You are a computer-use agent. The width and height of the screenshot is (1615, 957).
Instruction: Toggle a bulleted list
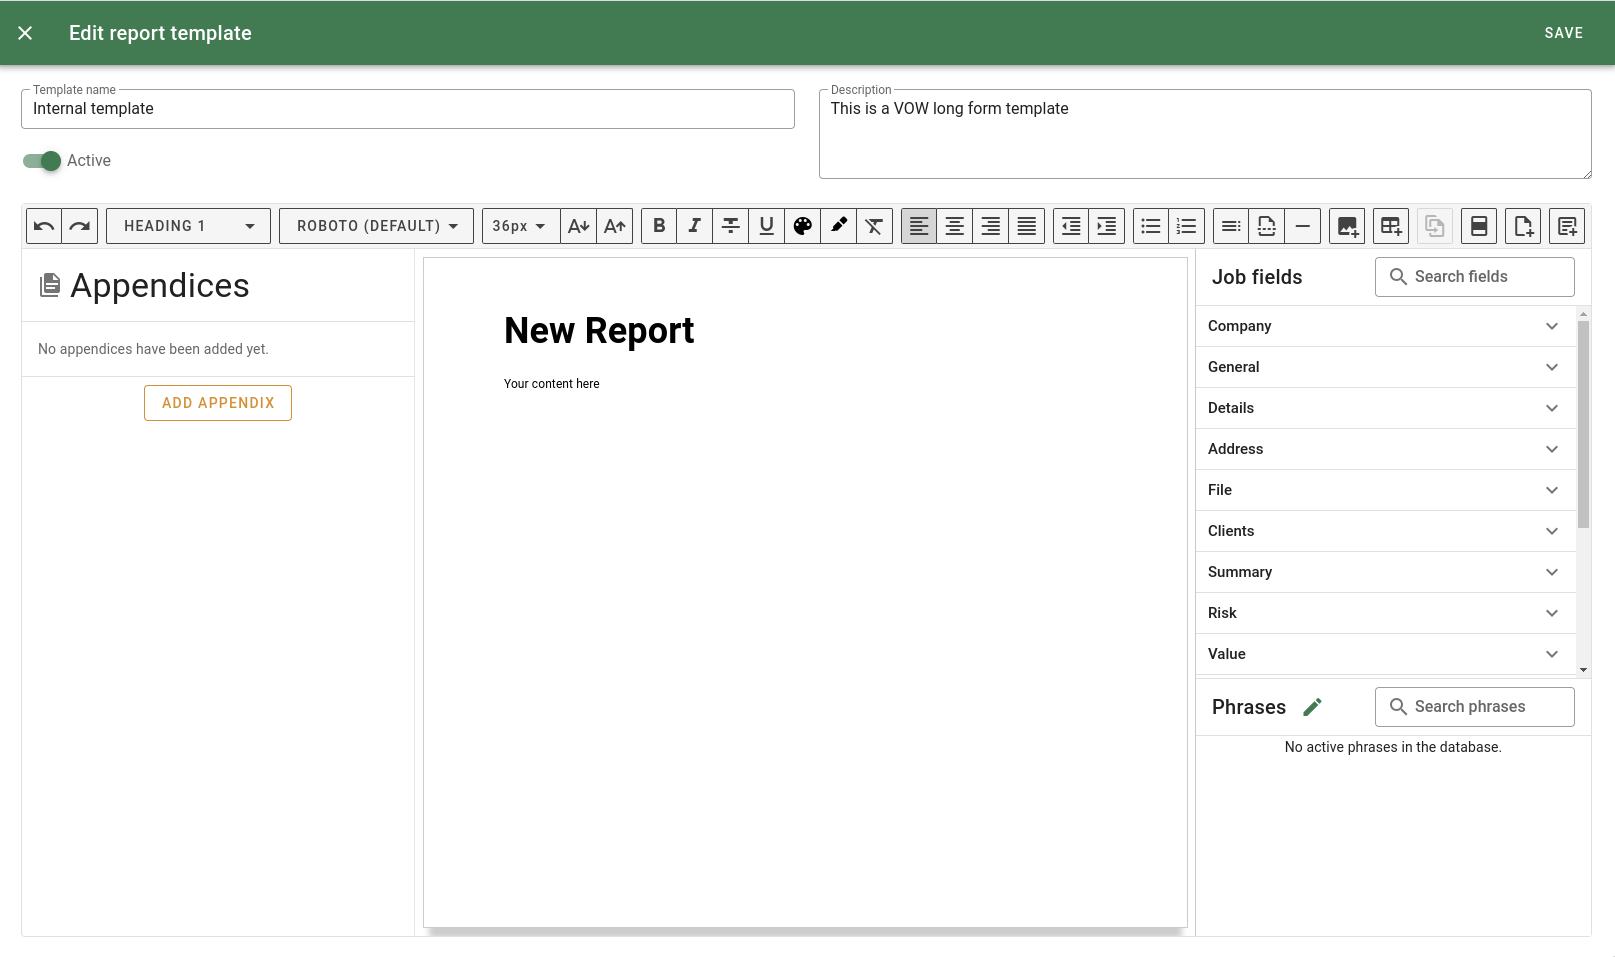pyautogui.click(x=1150, y=226)
